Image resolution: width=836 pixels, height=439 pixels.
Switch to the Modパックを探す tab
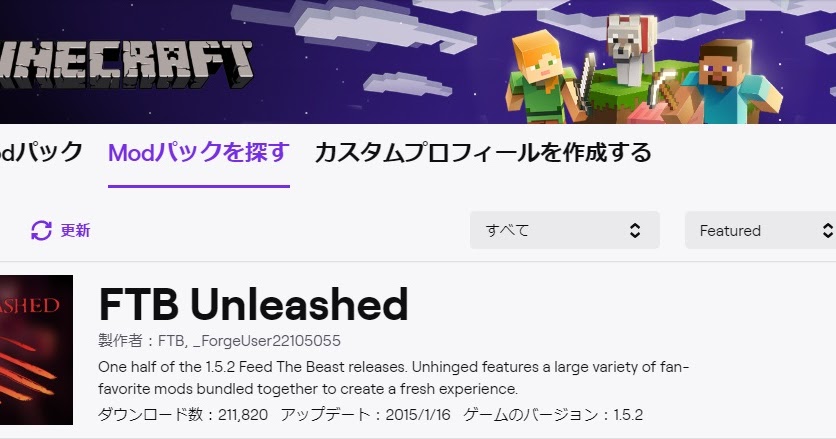[199, 153]
